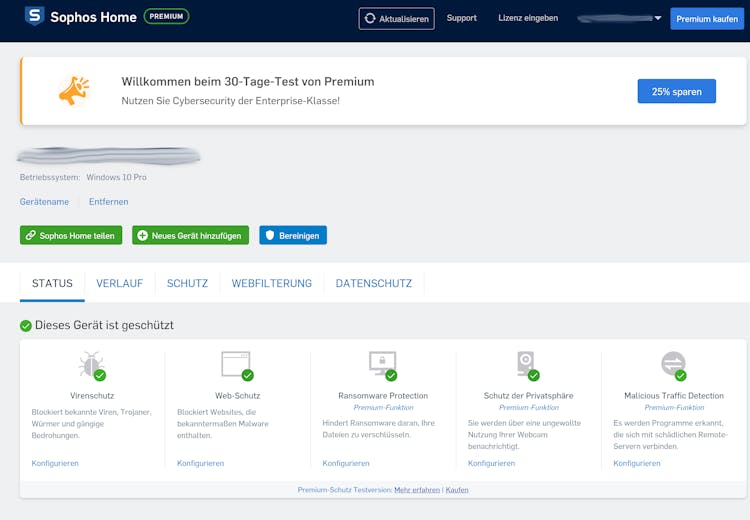
Task: Click the megaphone icon in the welcome banner
Action: pyautogui.click(x=74, y=91)
